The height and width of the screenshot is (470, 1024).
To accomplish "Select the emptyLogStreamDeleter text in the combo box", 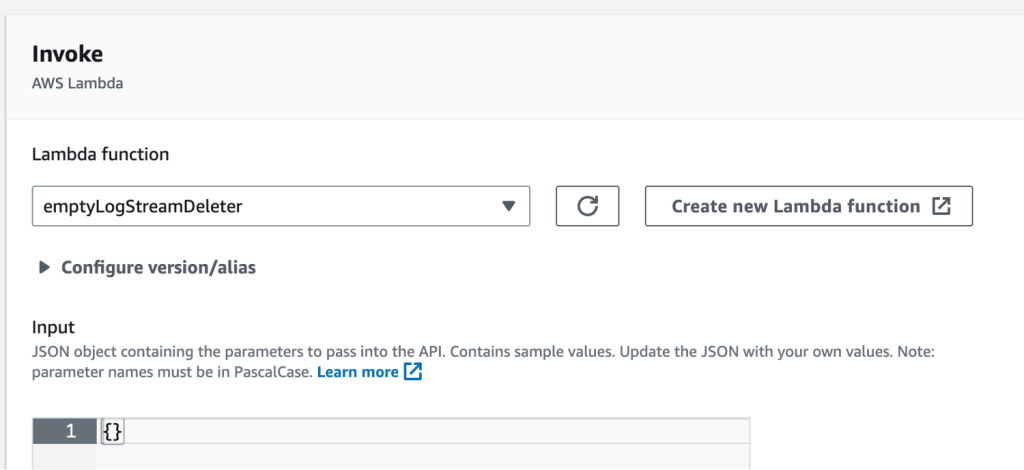I will pos(143,207).
